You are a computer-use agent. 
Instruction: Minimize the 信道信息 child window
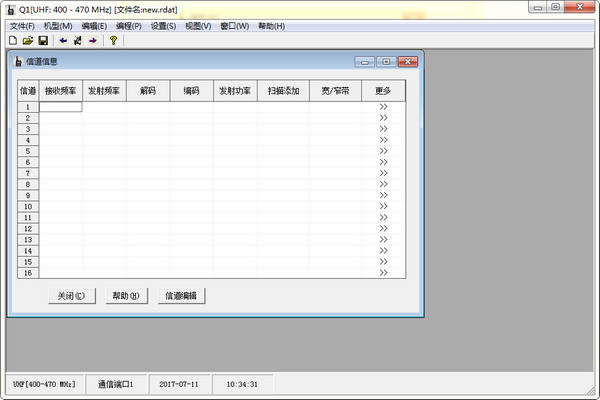pyautogui.click(x=365, y=62)
